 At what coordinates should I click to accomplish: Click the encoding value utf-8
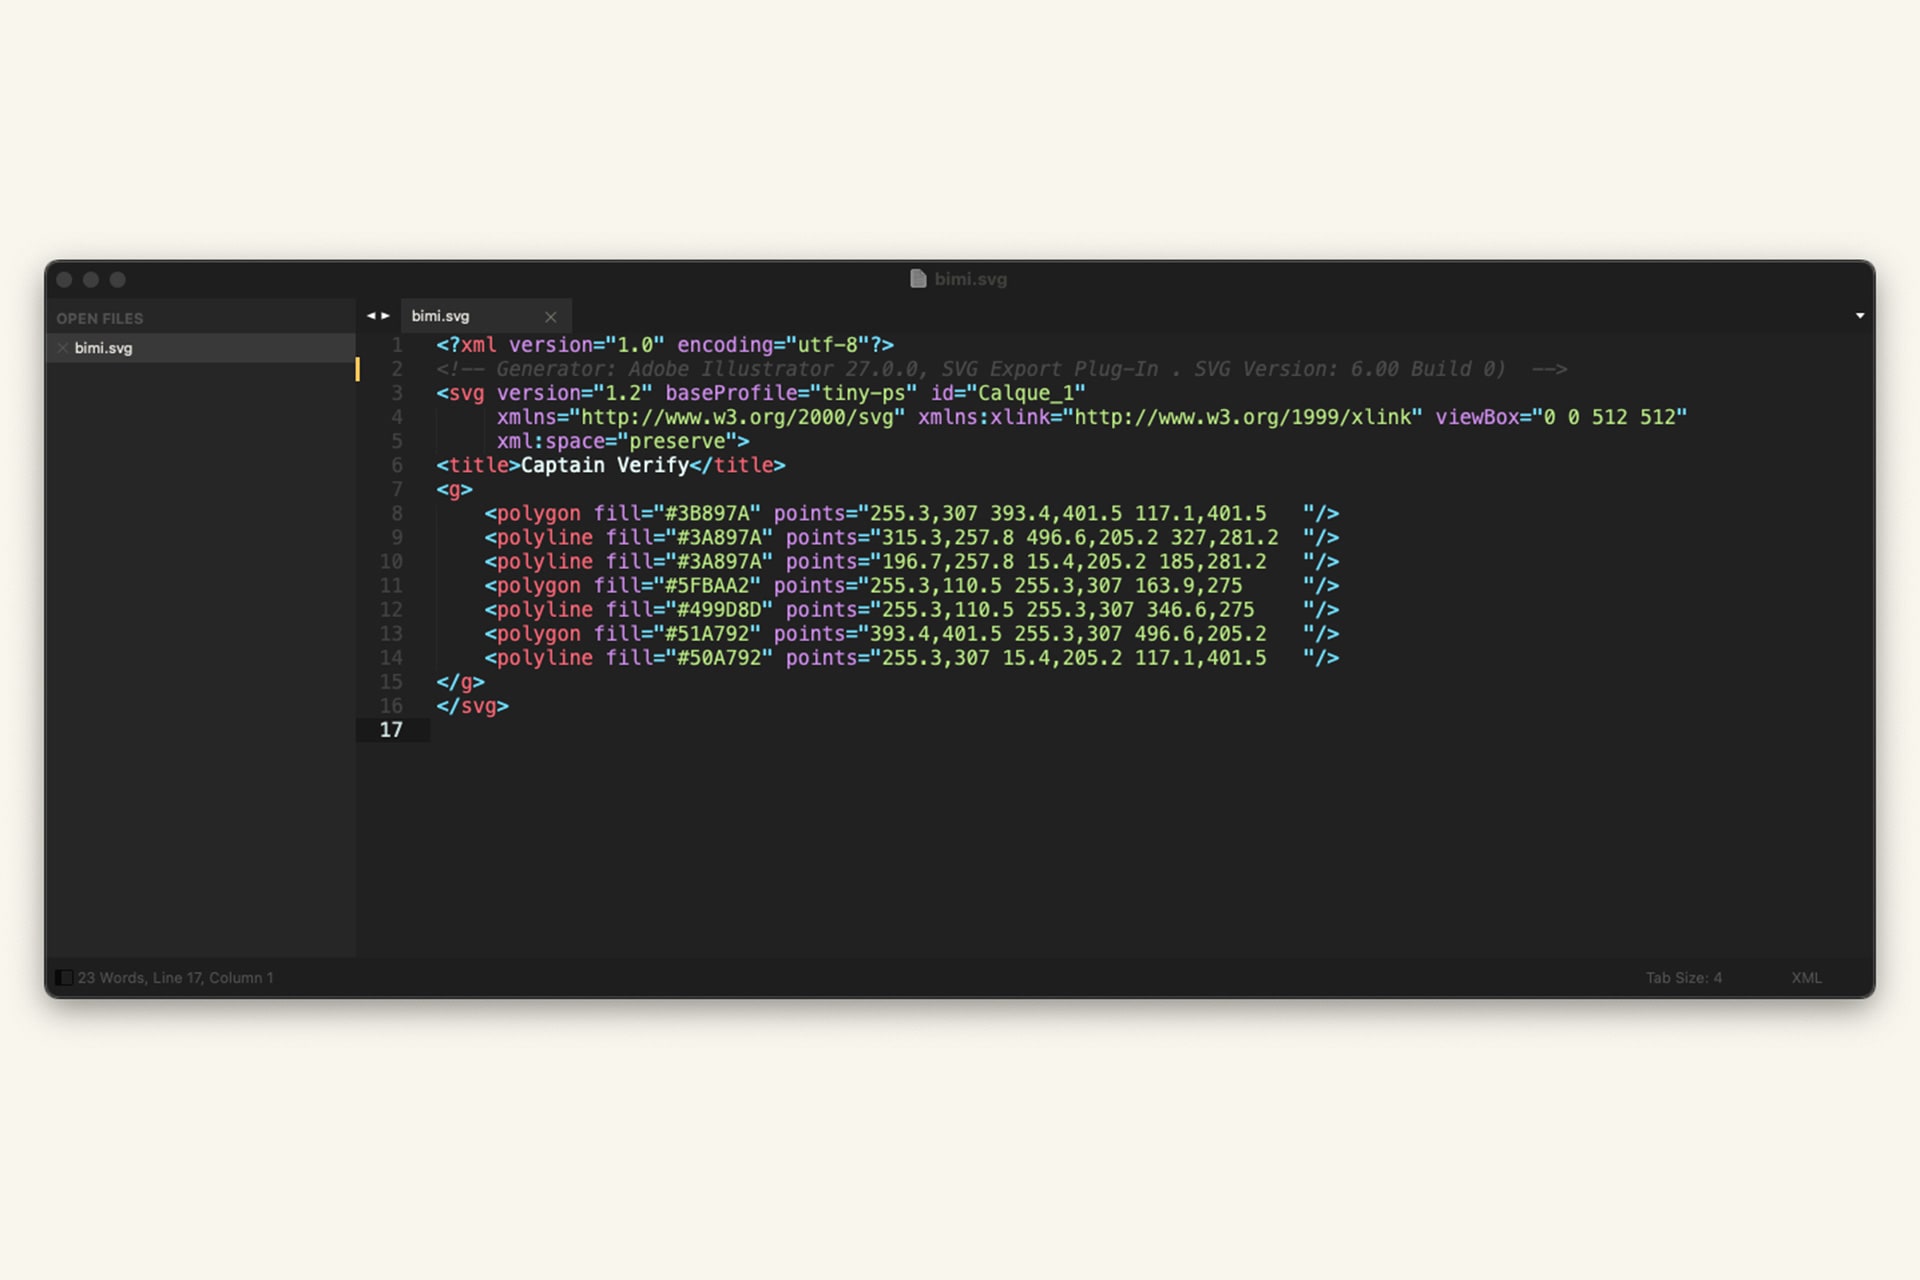pyautogui.click(x=828, y=345)
